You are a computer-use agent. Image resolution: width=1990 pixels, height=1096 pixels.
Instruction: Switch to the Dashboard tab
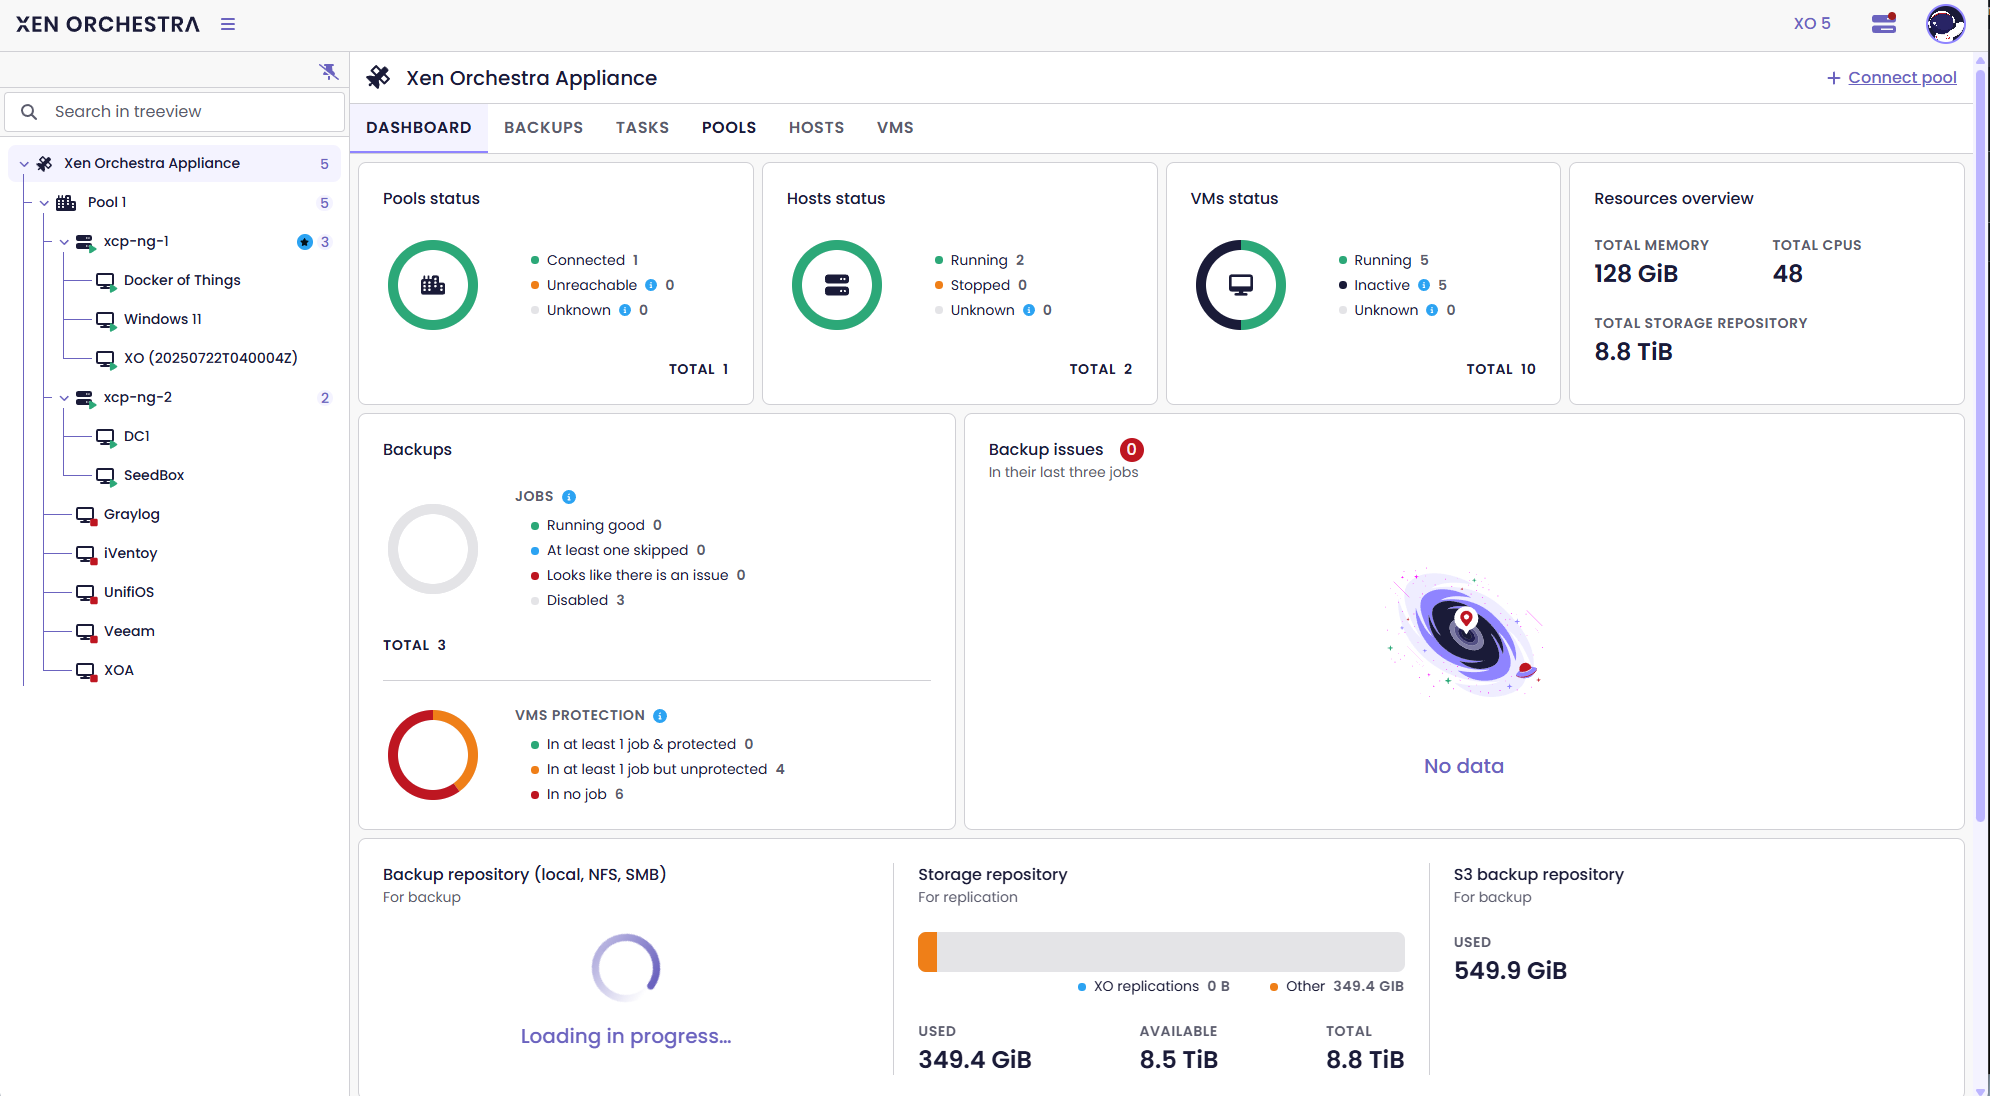pyautogui.click(x=419, y=128)
